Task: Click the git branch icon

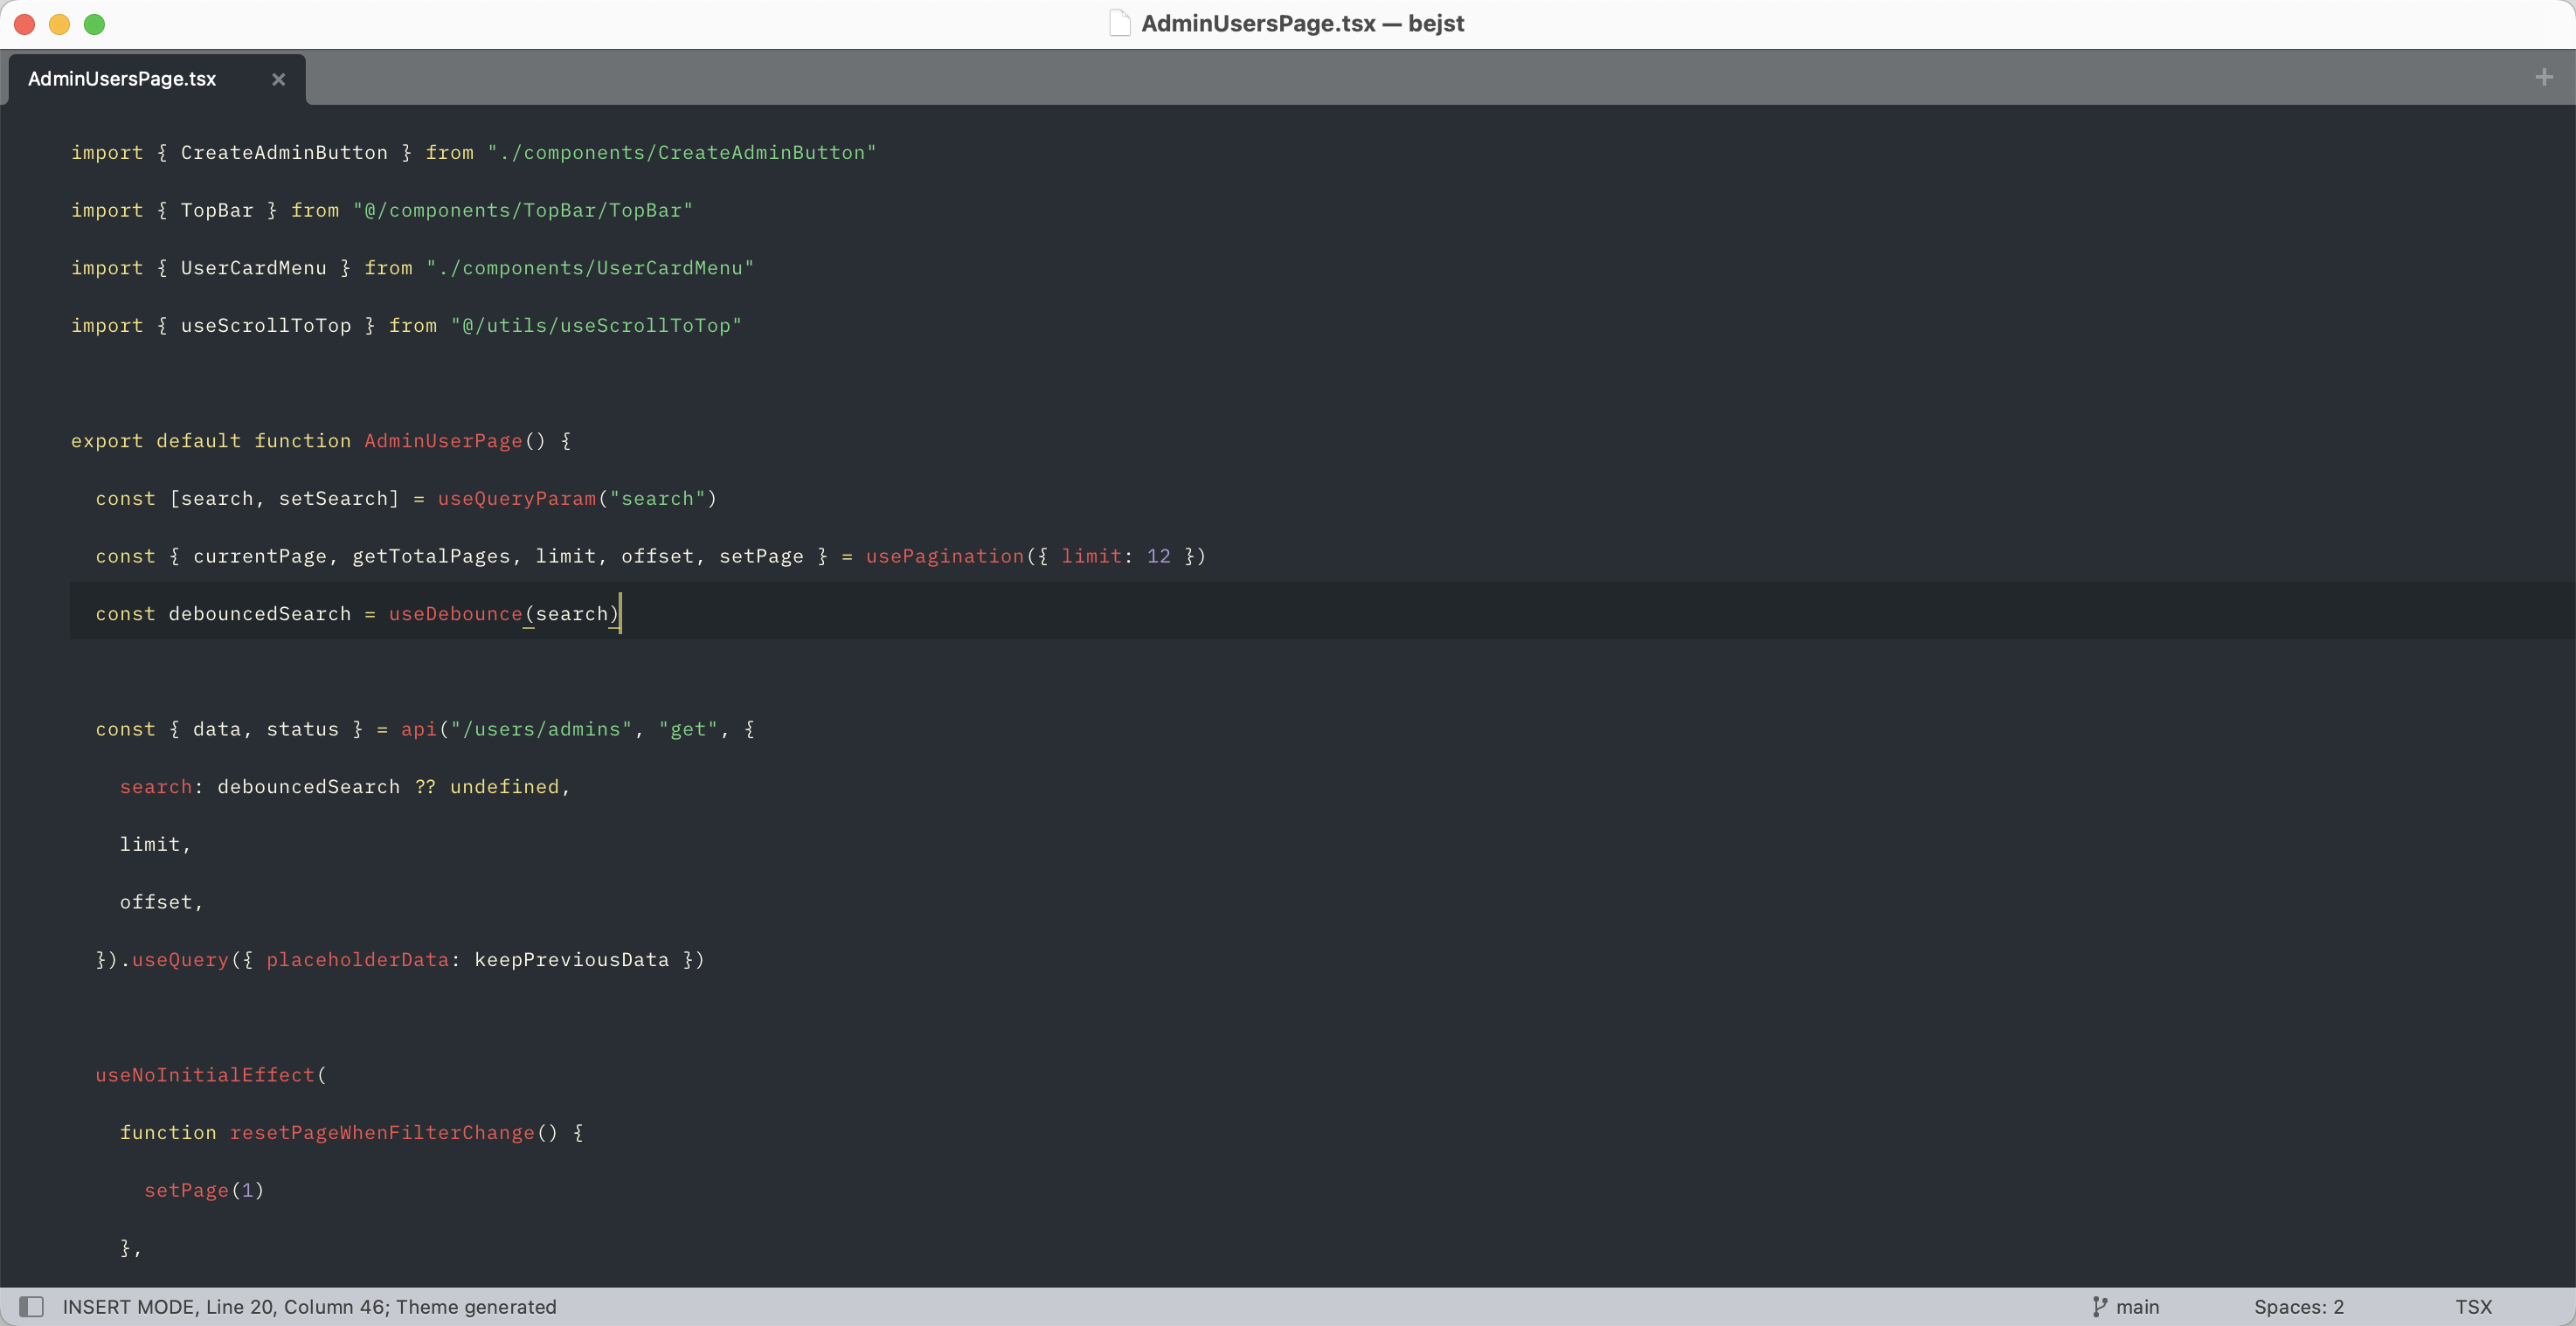Action: pos(2099,1306)
